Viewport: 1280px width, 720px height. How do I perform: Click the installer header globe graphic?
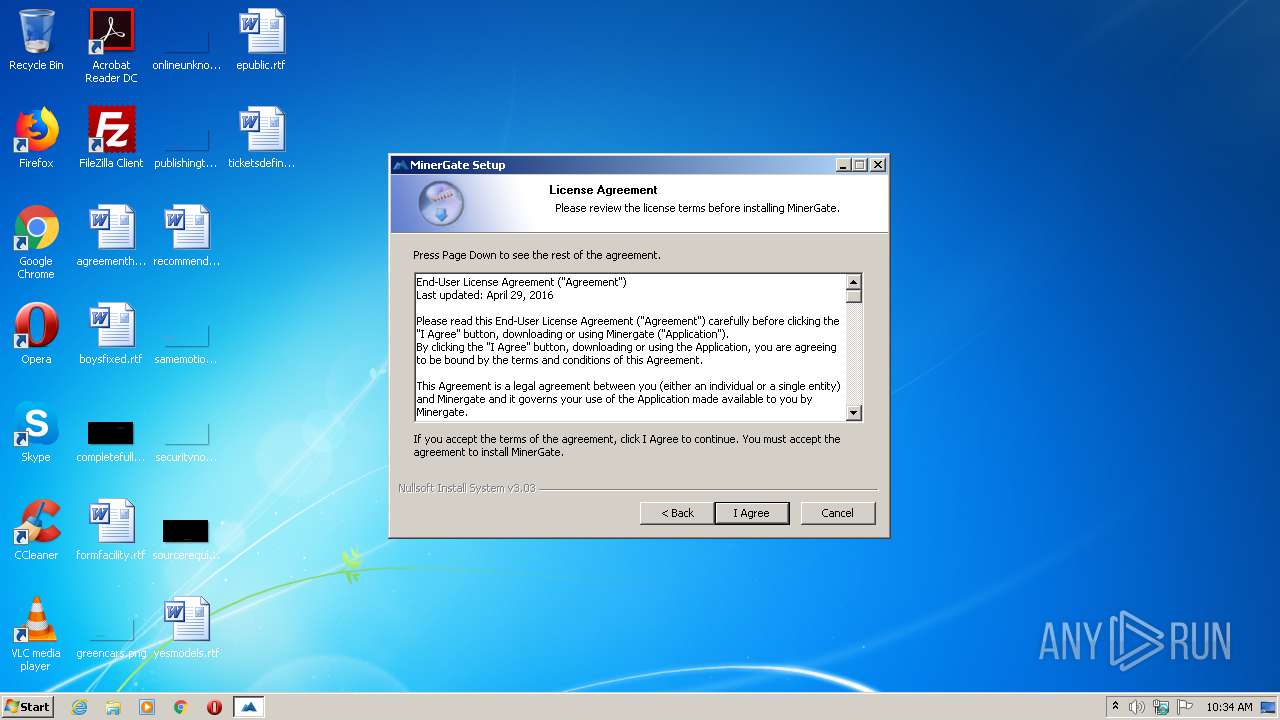coord(441,204)
